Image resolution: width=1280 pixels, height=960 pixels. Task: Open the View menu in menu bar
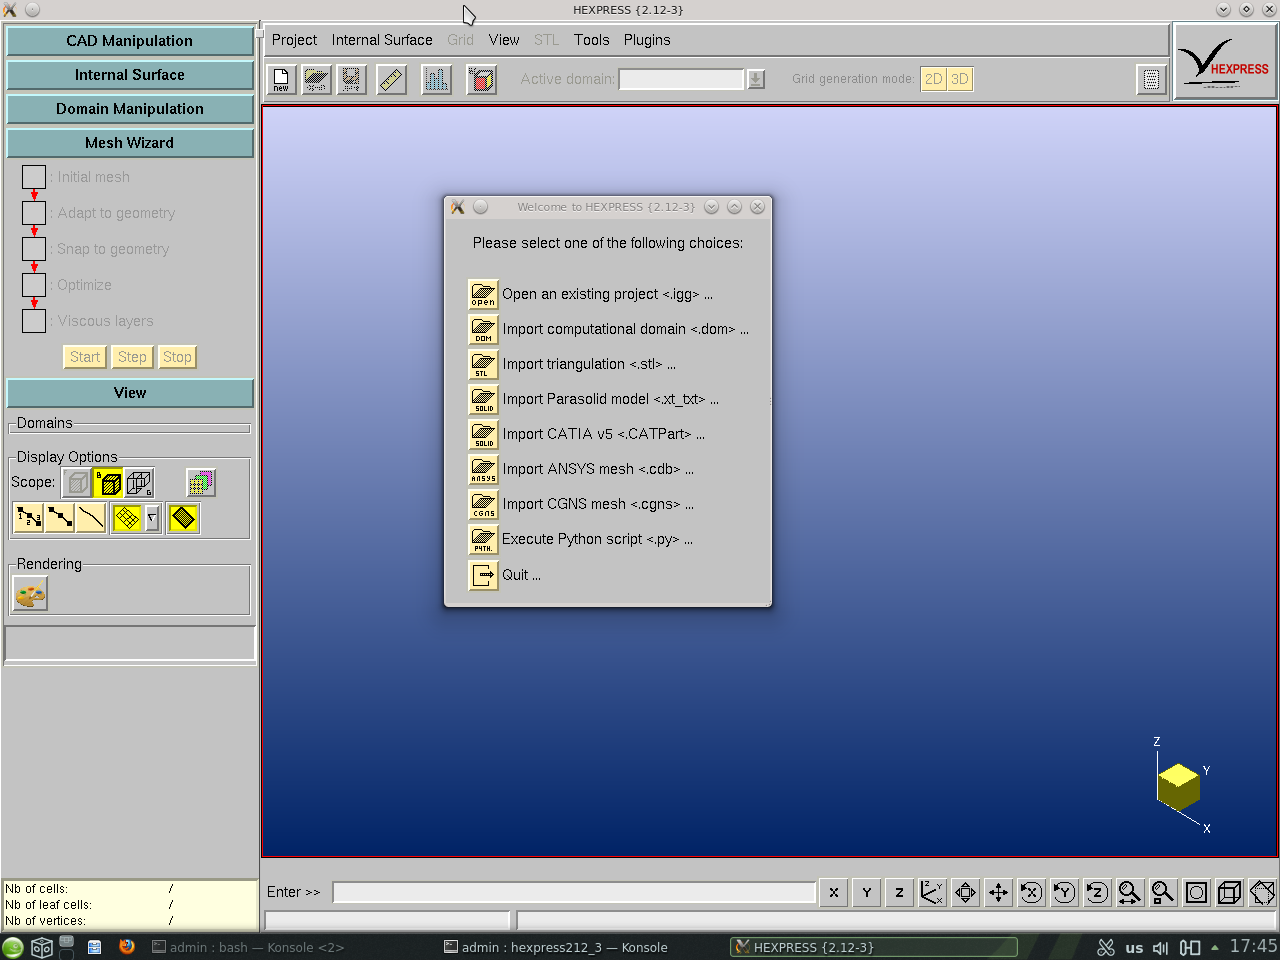[504, 40]
